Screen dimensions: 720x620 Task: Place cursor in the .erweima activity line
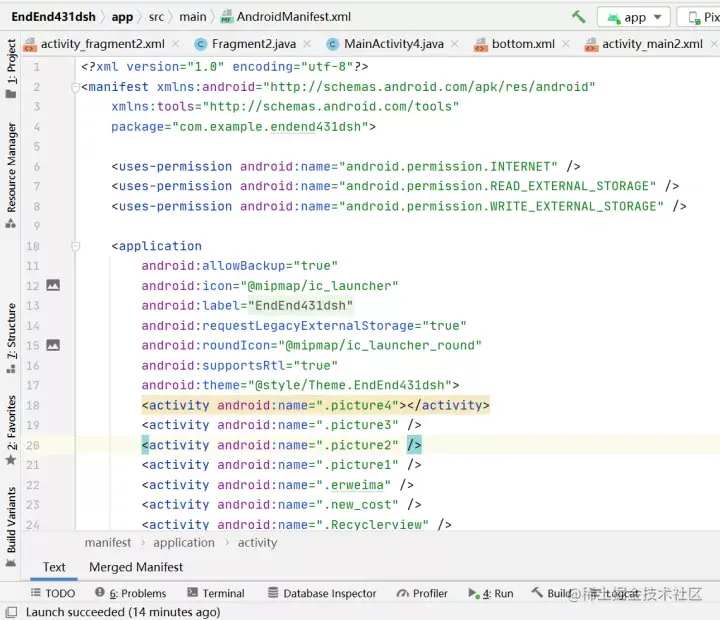[278, 485]
